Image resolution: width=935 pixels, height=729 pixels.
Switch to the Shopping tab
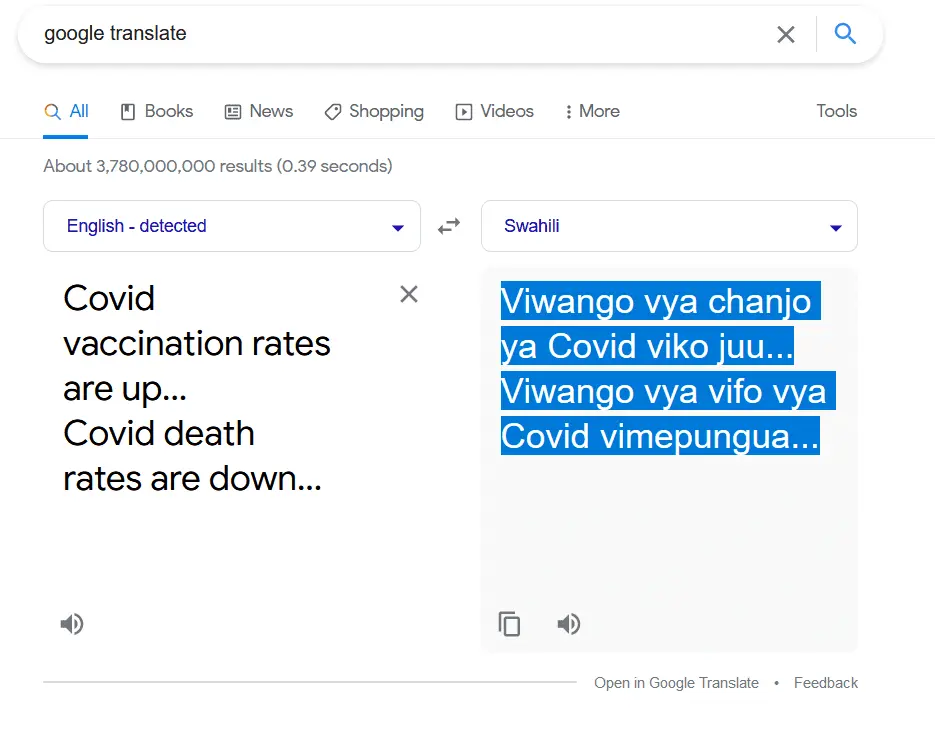pos(374,112)
